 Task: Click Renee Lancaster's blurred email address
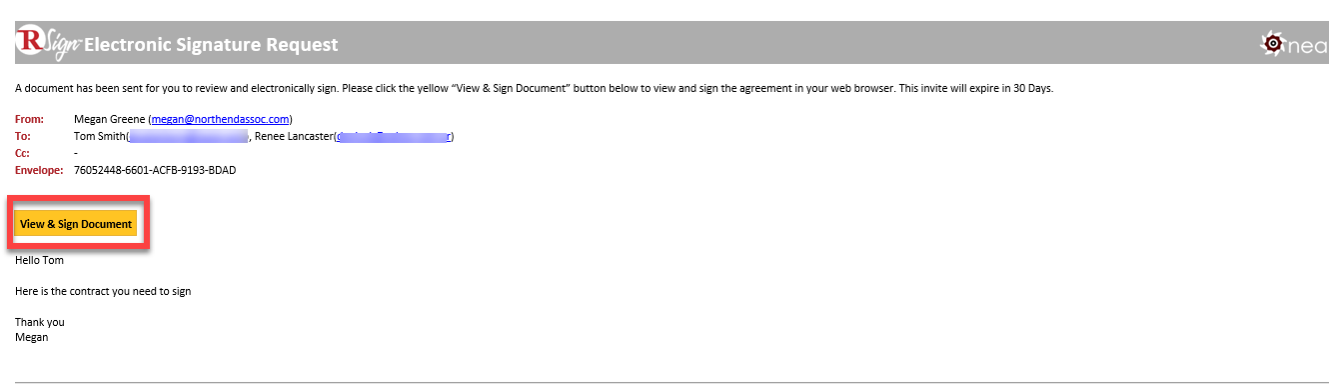393,136
